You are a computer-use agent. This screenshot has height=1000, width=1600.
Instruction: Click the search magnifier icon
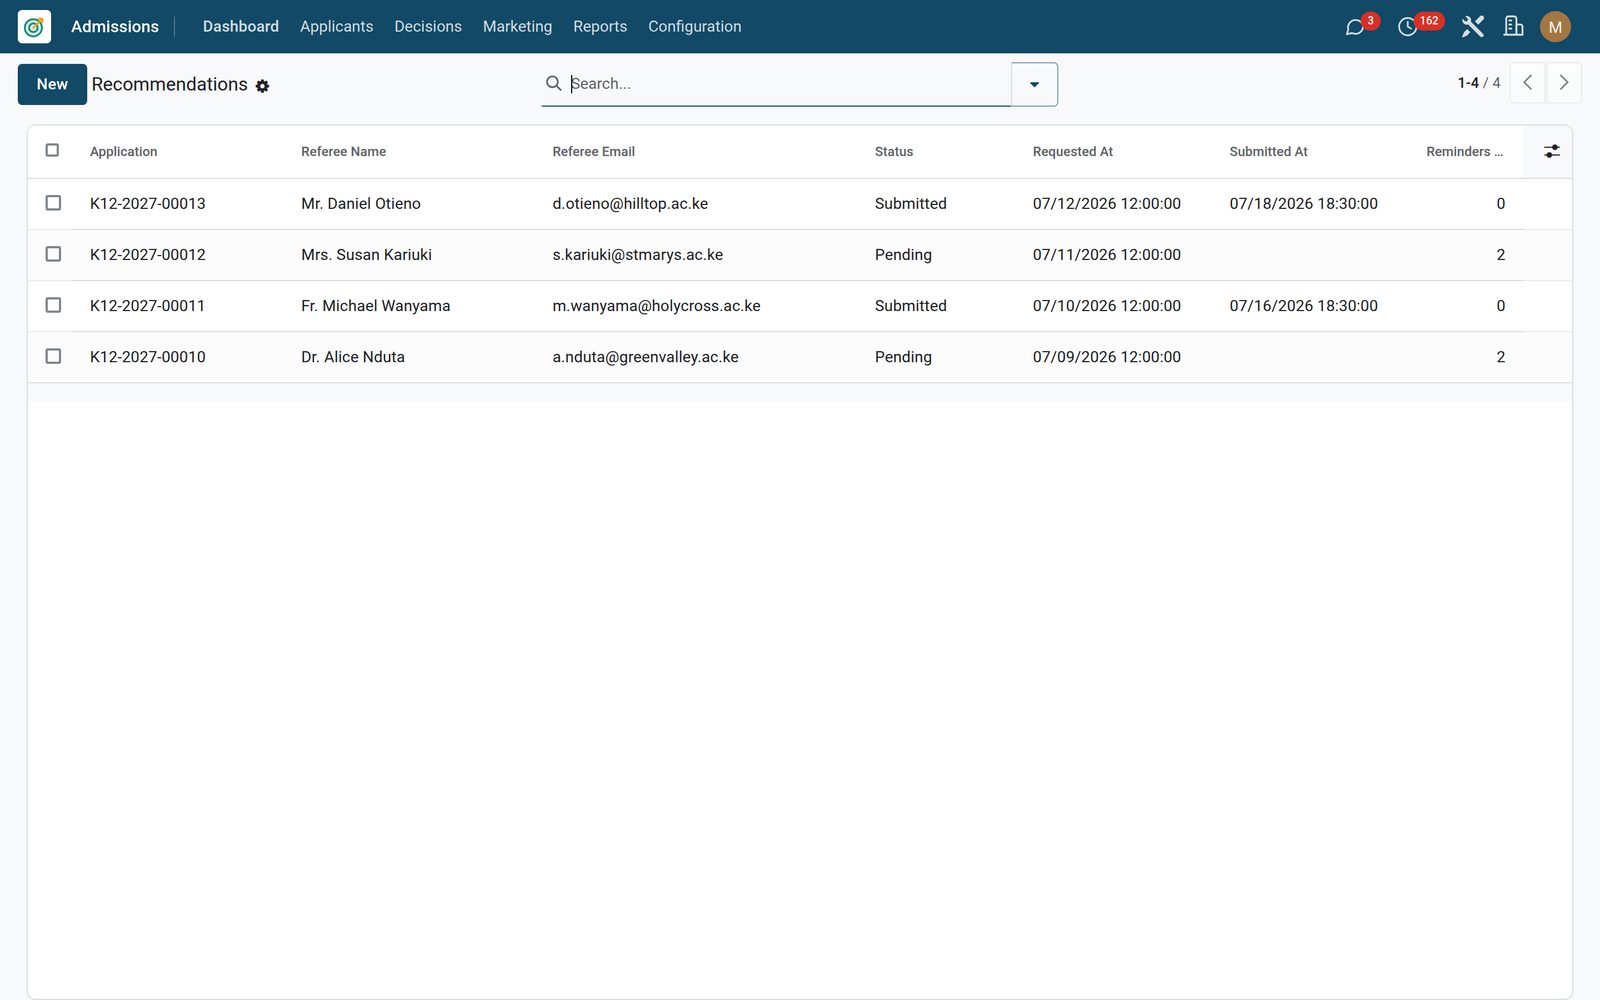pyautogui.click(x=553, y=83)
